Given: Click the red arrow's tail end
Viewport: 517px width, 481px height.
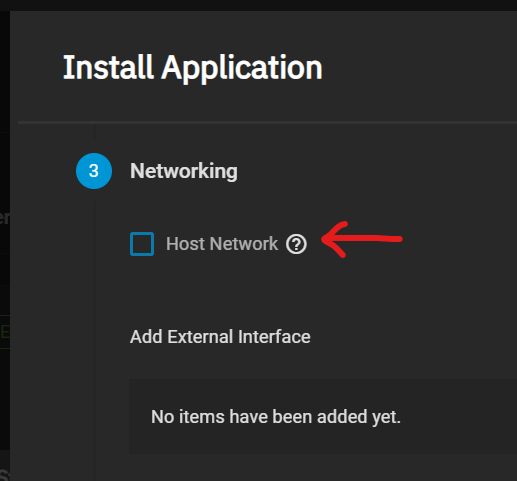Looking at the screenshot, I should pyautogui.click(x=397, y=239).
